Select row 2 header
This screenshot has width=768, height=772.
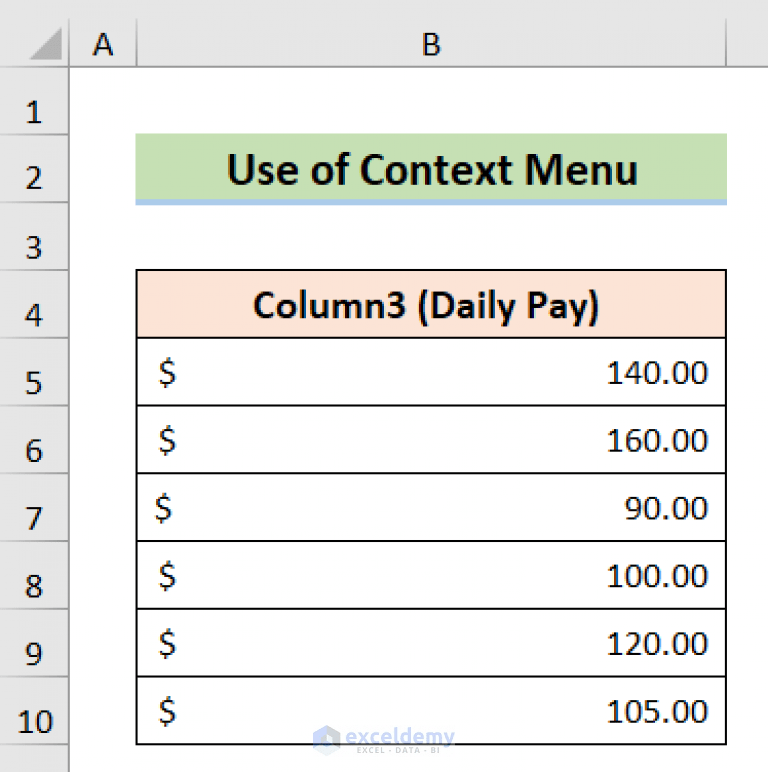pos(34,169)
